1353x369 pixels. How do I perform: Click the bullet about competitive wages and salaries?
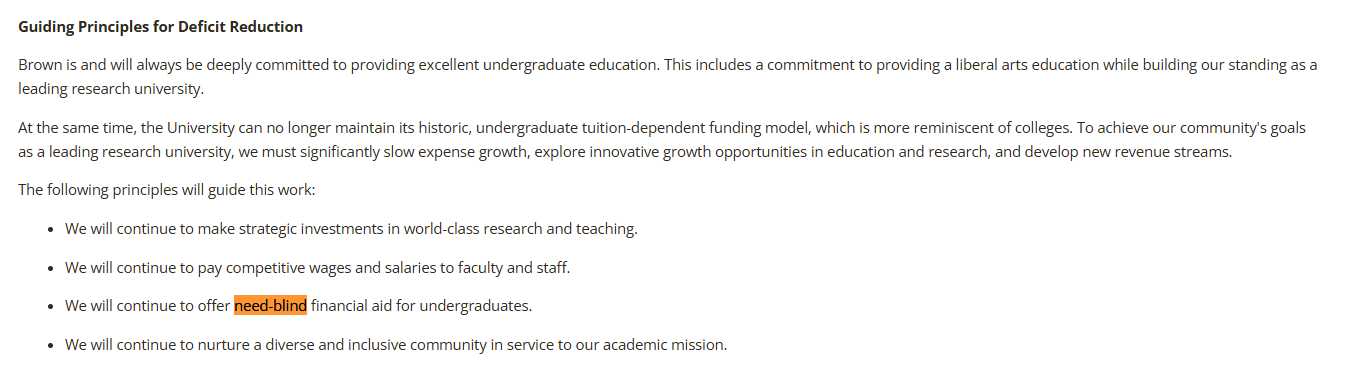point(318,268)
